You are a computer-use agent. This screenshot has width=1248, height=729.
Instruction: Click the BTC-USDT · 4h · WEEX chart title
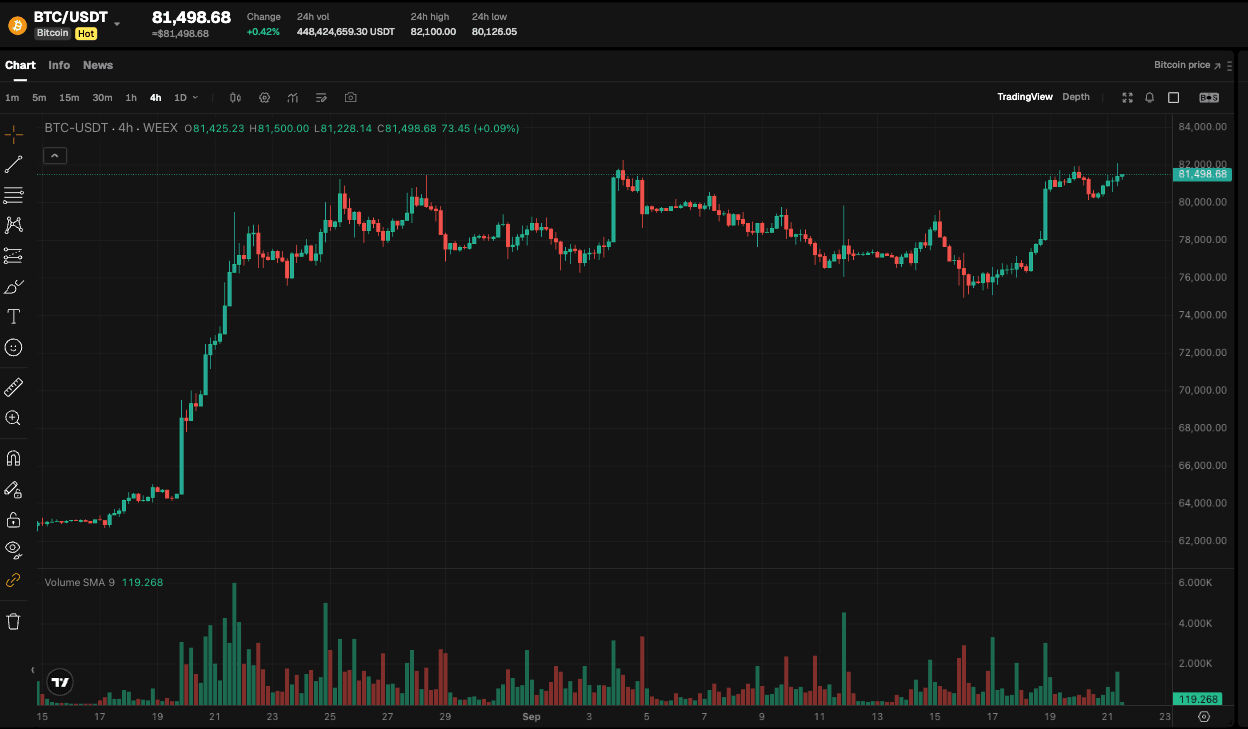pyautogui.click(x=111, y=128)
